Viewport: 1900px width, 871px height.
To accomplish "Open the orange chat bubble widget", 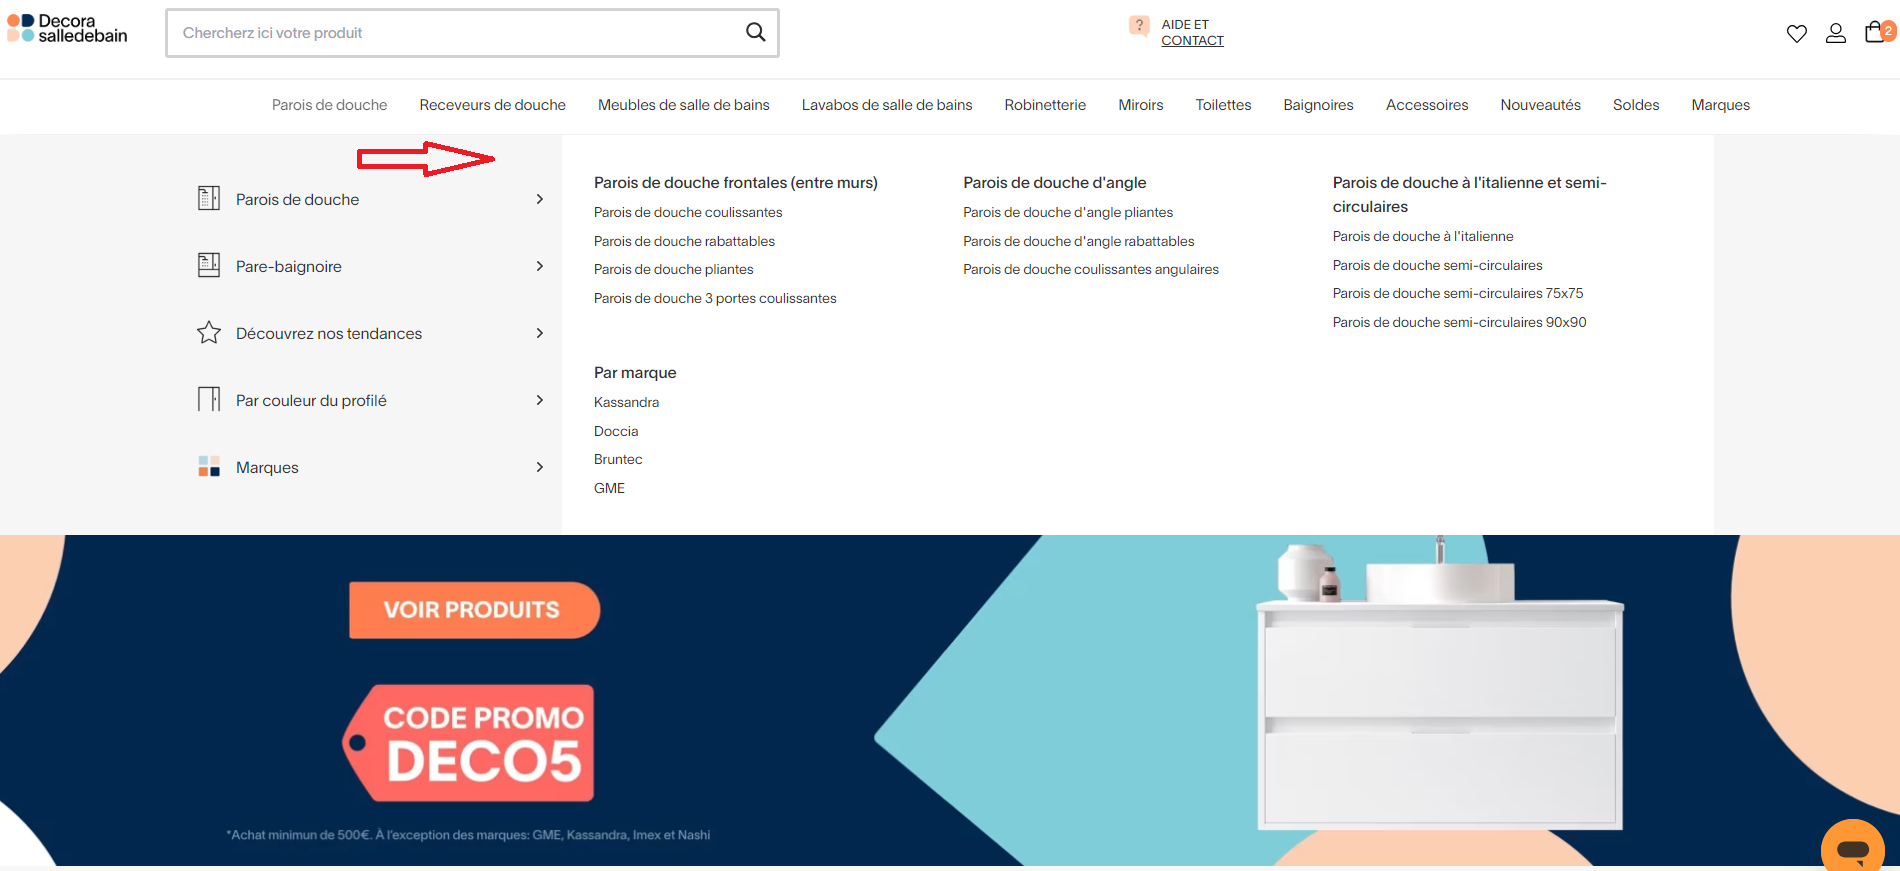I will click(x=1853, y=845).
